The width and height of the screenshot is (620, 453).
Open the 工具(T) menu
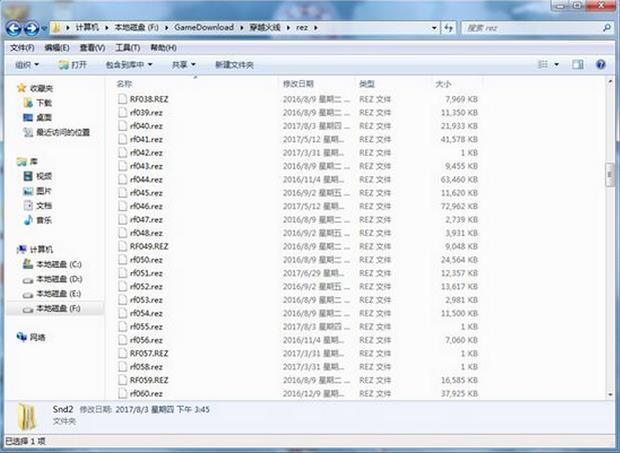[127, 47]
